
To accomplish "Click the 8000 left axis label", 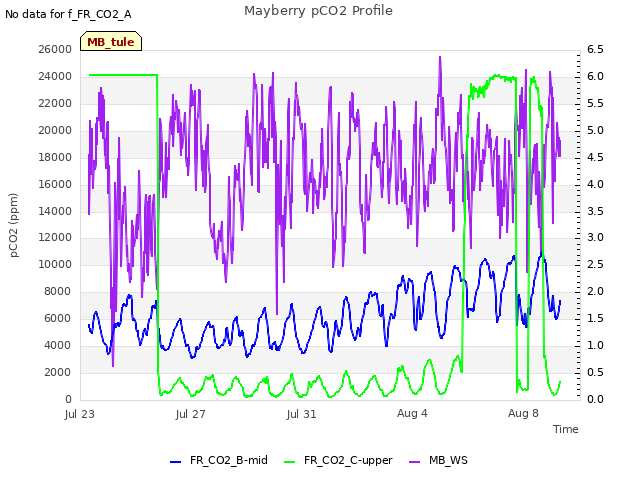I will pos(58,291).
